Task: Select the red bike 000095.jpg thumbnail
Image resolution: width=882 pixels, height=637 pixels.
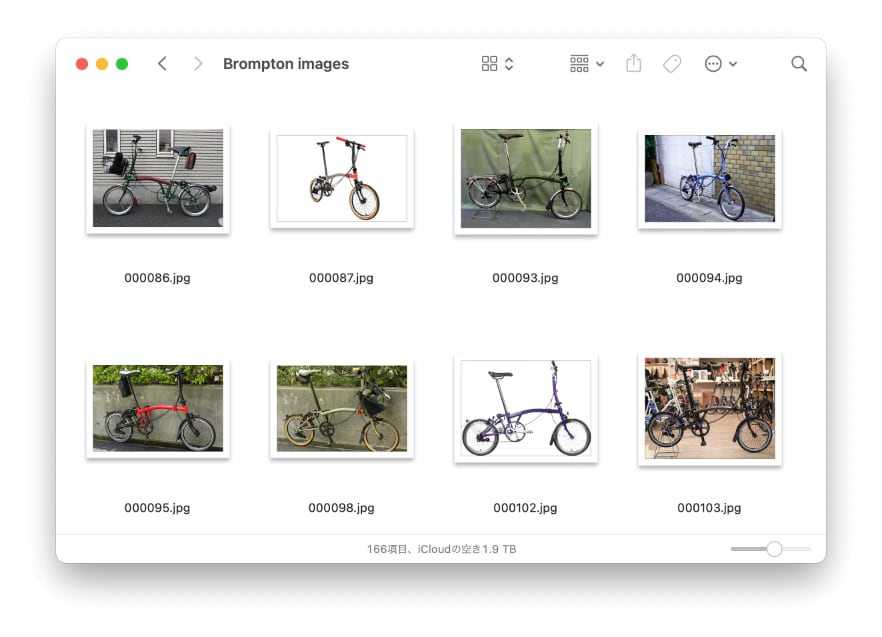Action: [158, 408]
